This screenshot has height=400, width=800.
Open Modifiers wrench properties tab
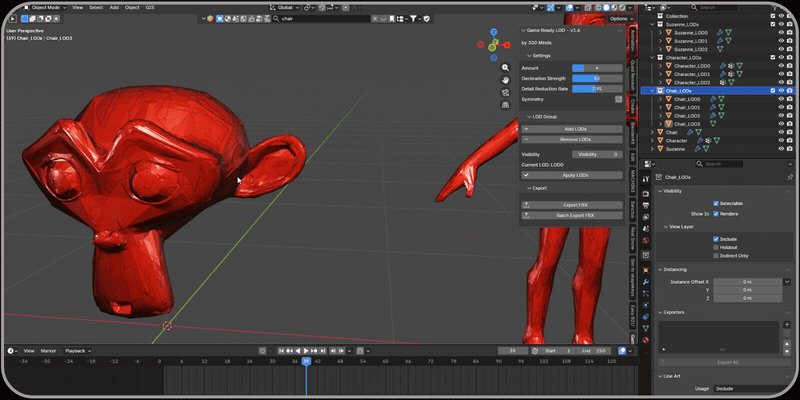pyautogui.click(x=646, y=282)
